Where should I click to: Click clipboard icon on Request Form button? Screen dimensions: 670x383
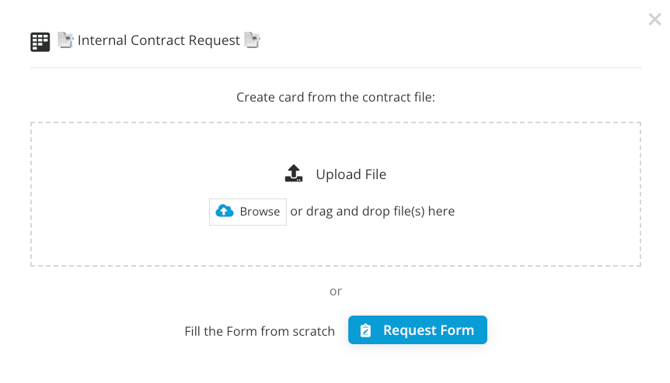pyautogui.click(x=366, y=330)
